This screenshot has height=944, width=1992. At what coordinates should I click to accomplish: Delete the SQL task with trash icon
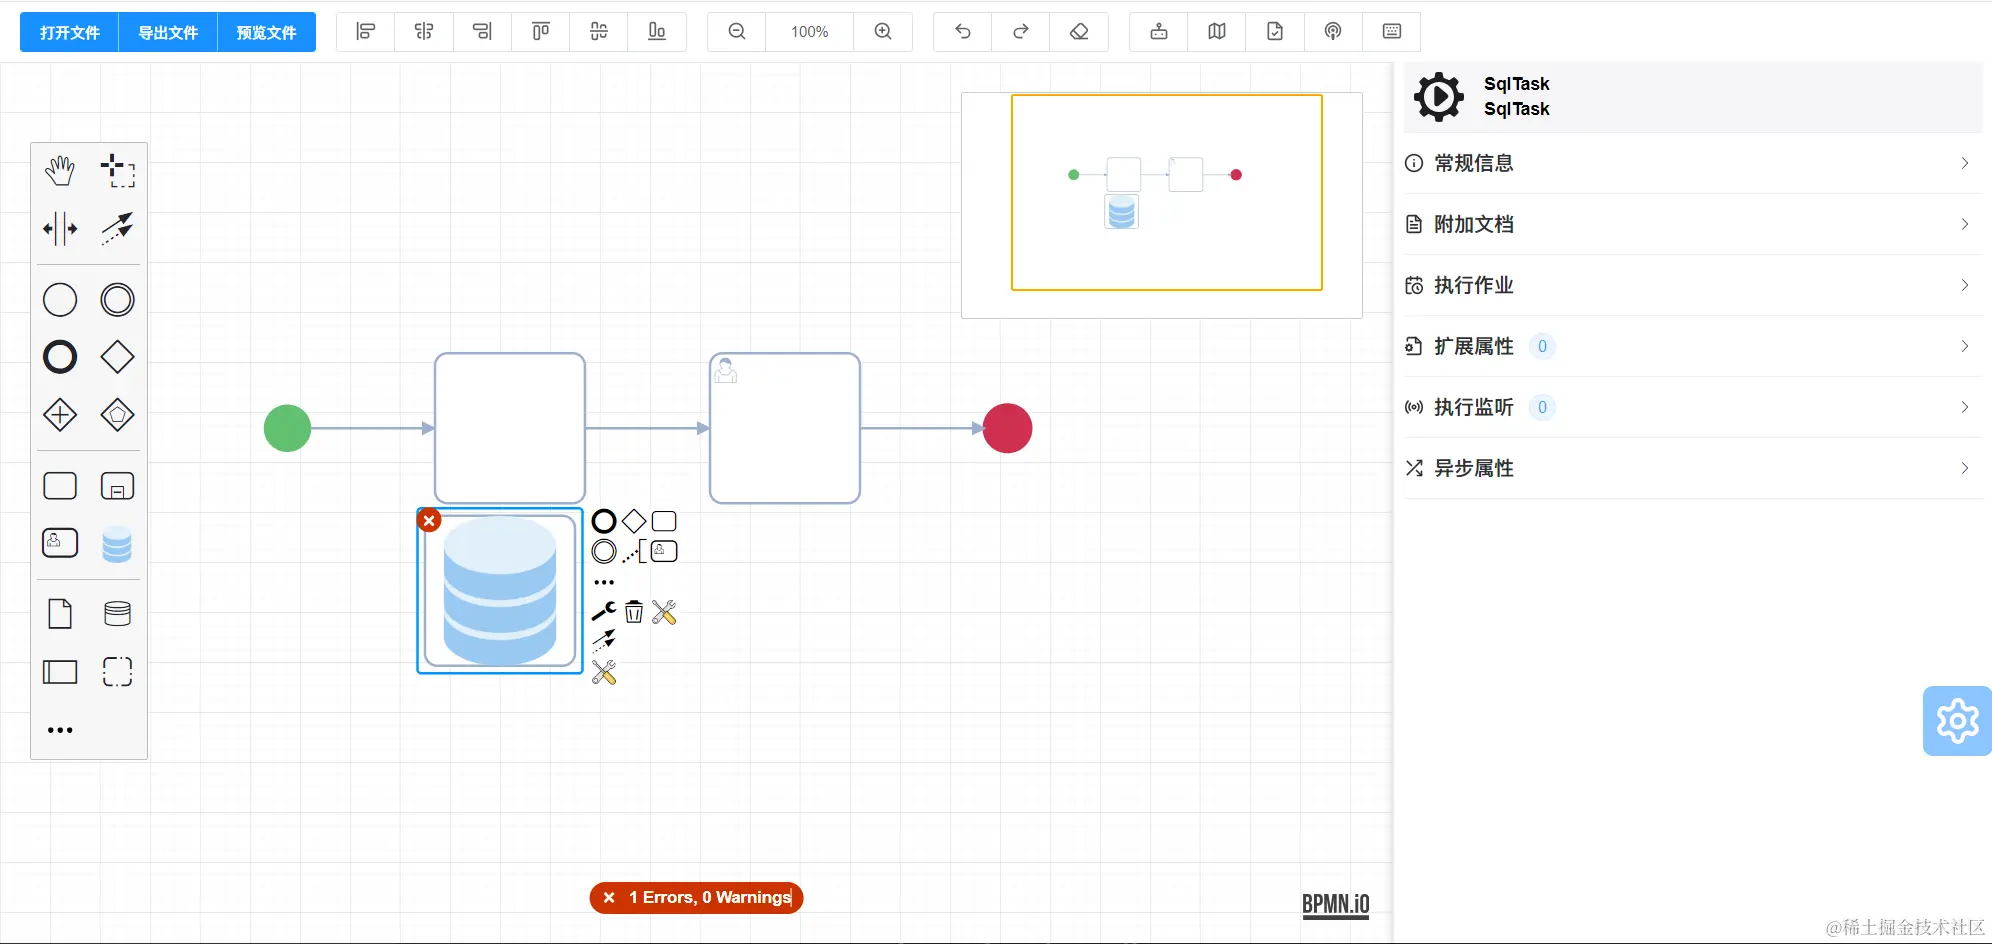[634, 611]
